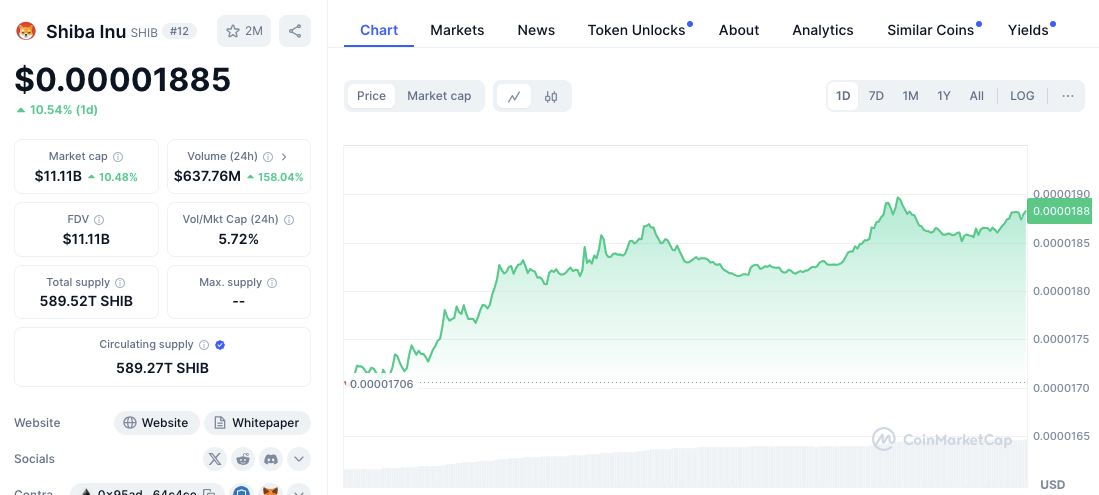The height and width of the screenshot is (495, 1099).
Task: Set chart range to 1M
Action: [x=910, y=96]
